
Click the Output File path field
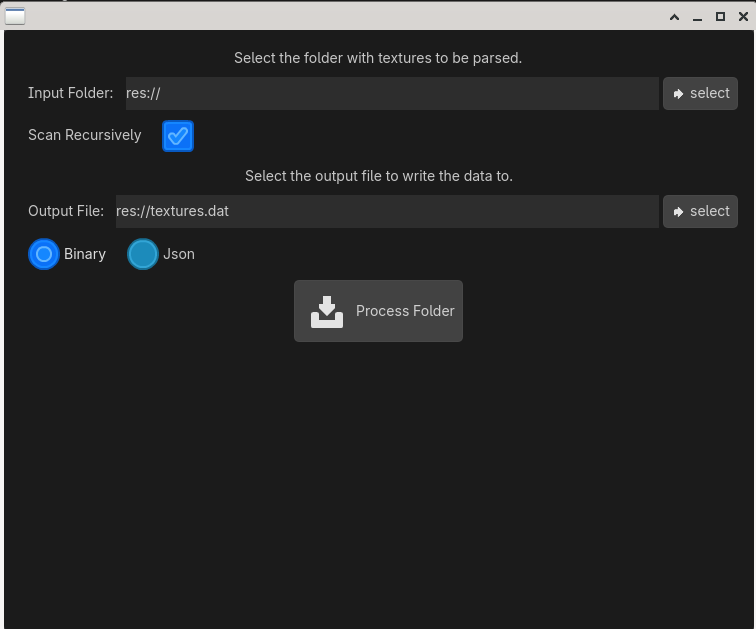386,211
